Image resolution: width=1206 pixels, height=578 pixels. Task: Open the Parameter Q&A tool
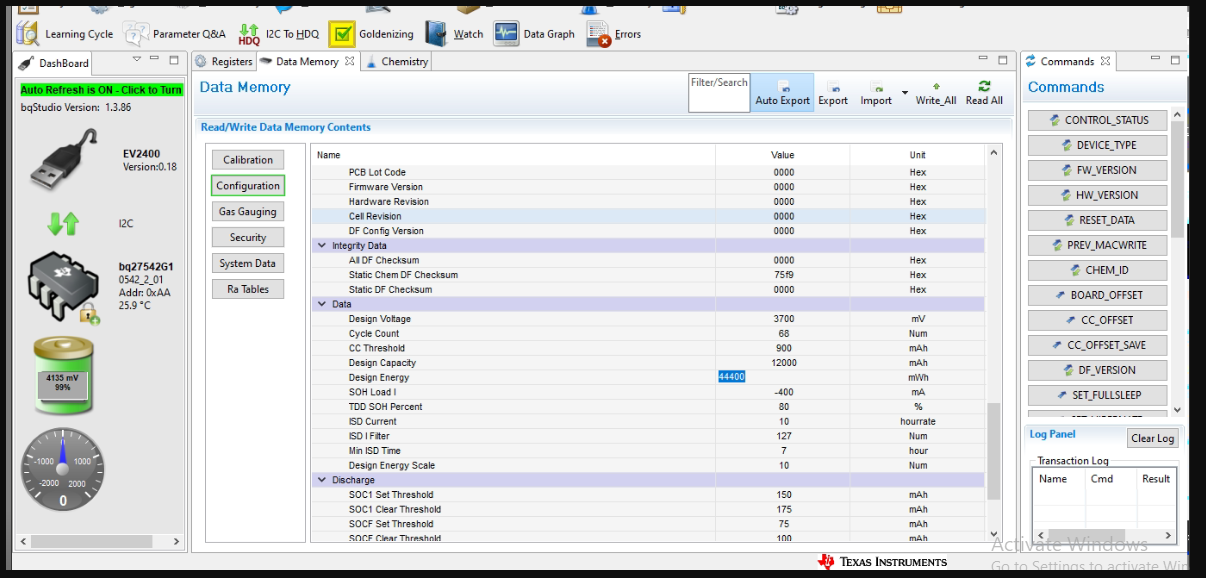pos(175,34)
